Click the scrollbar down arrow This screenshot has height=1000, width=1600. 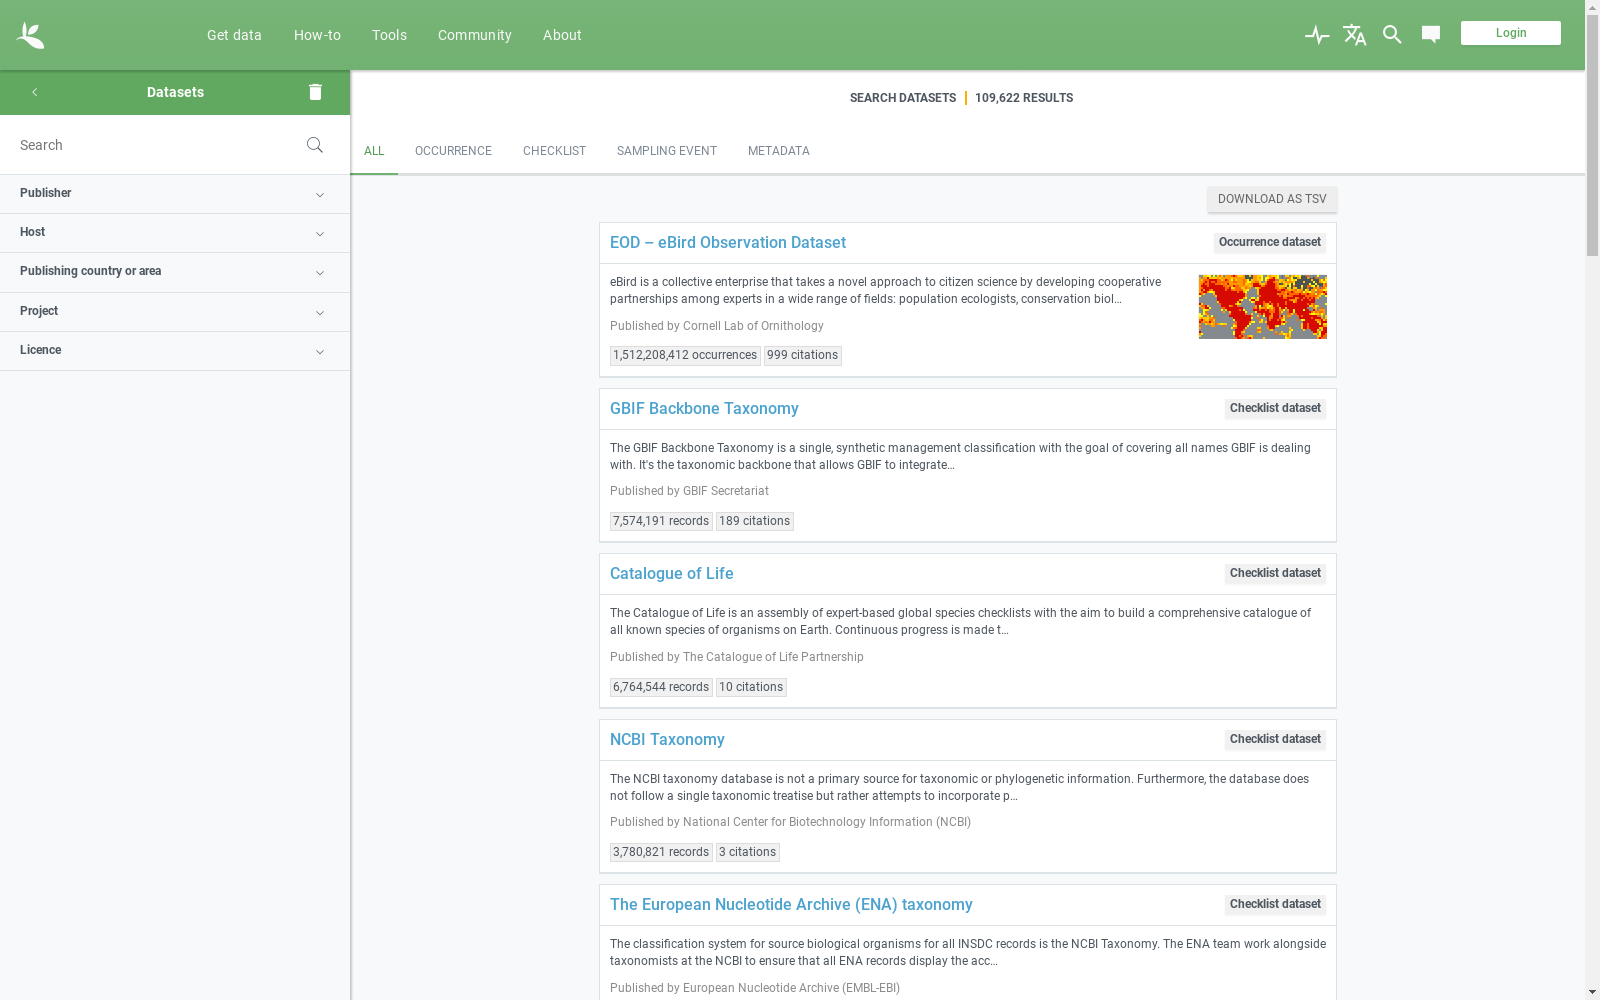coord(1592,992)
